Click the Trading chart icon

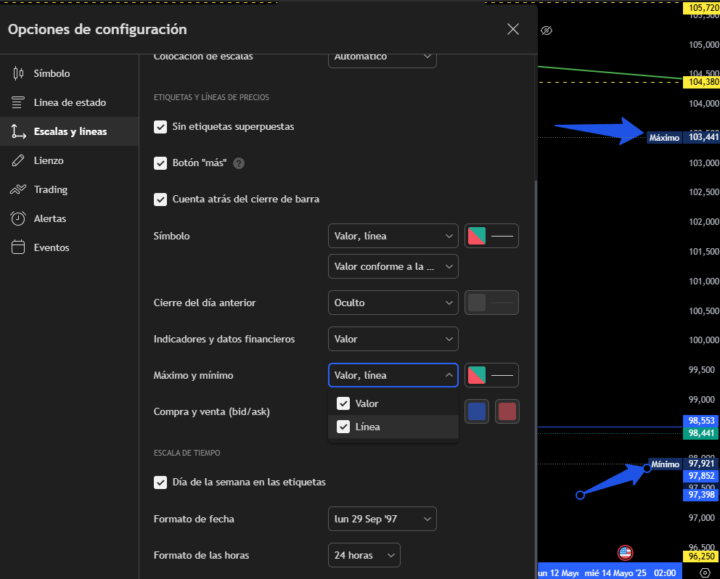pos(17,189)
